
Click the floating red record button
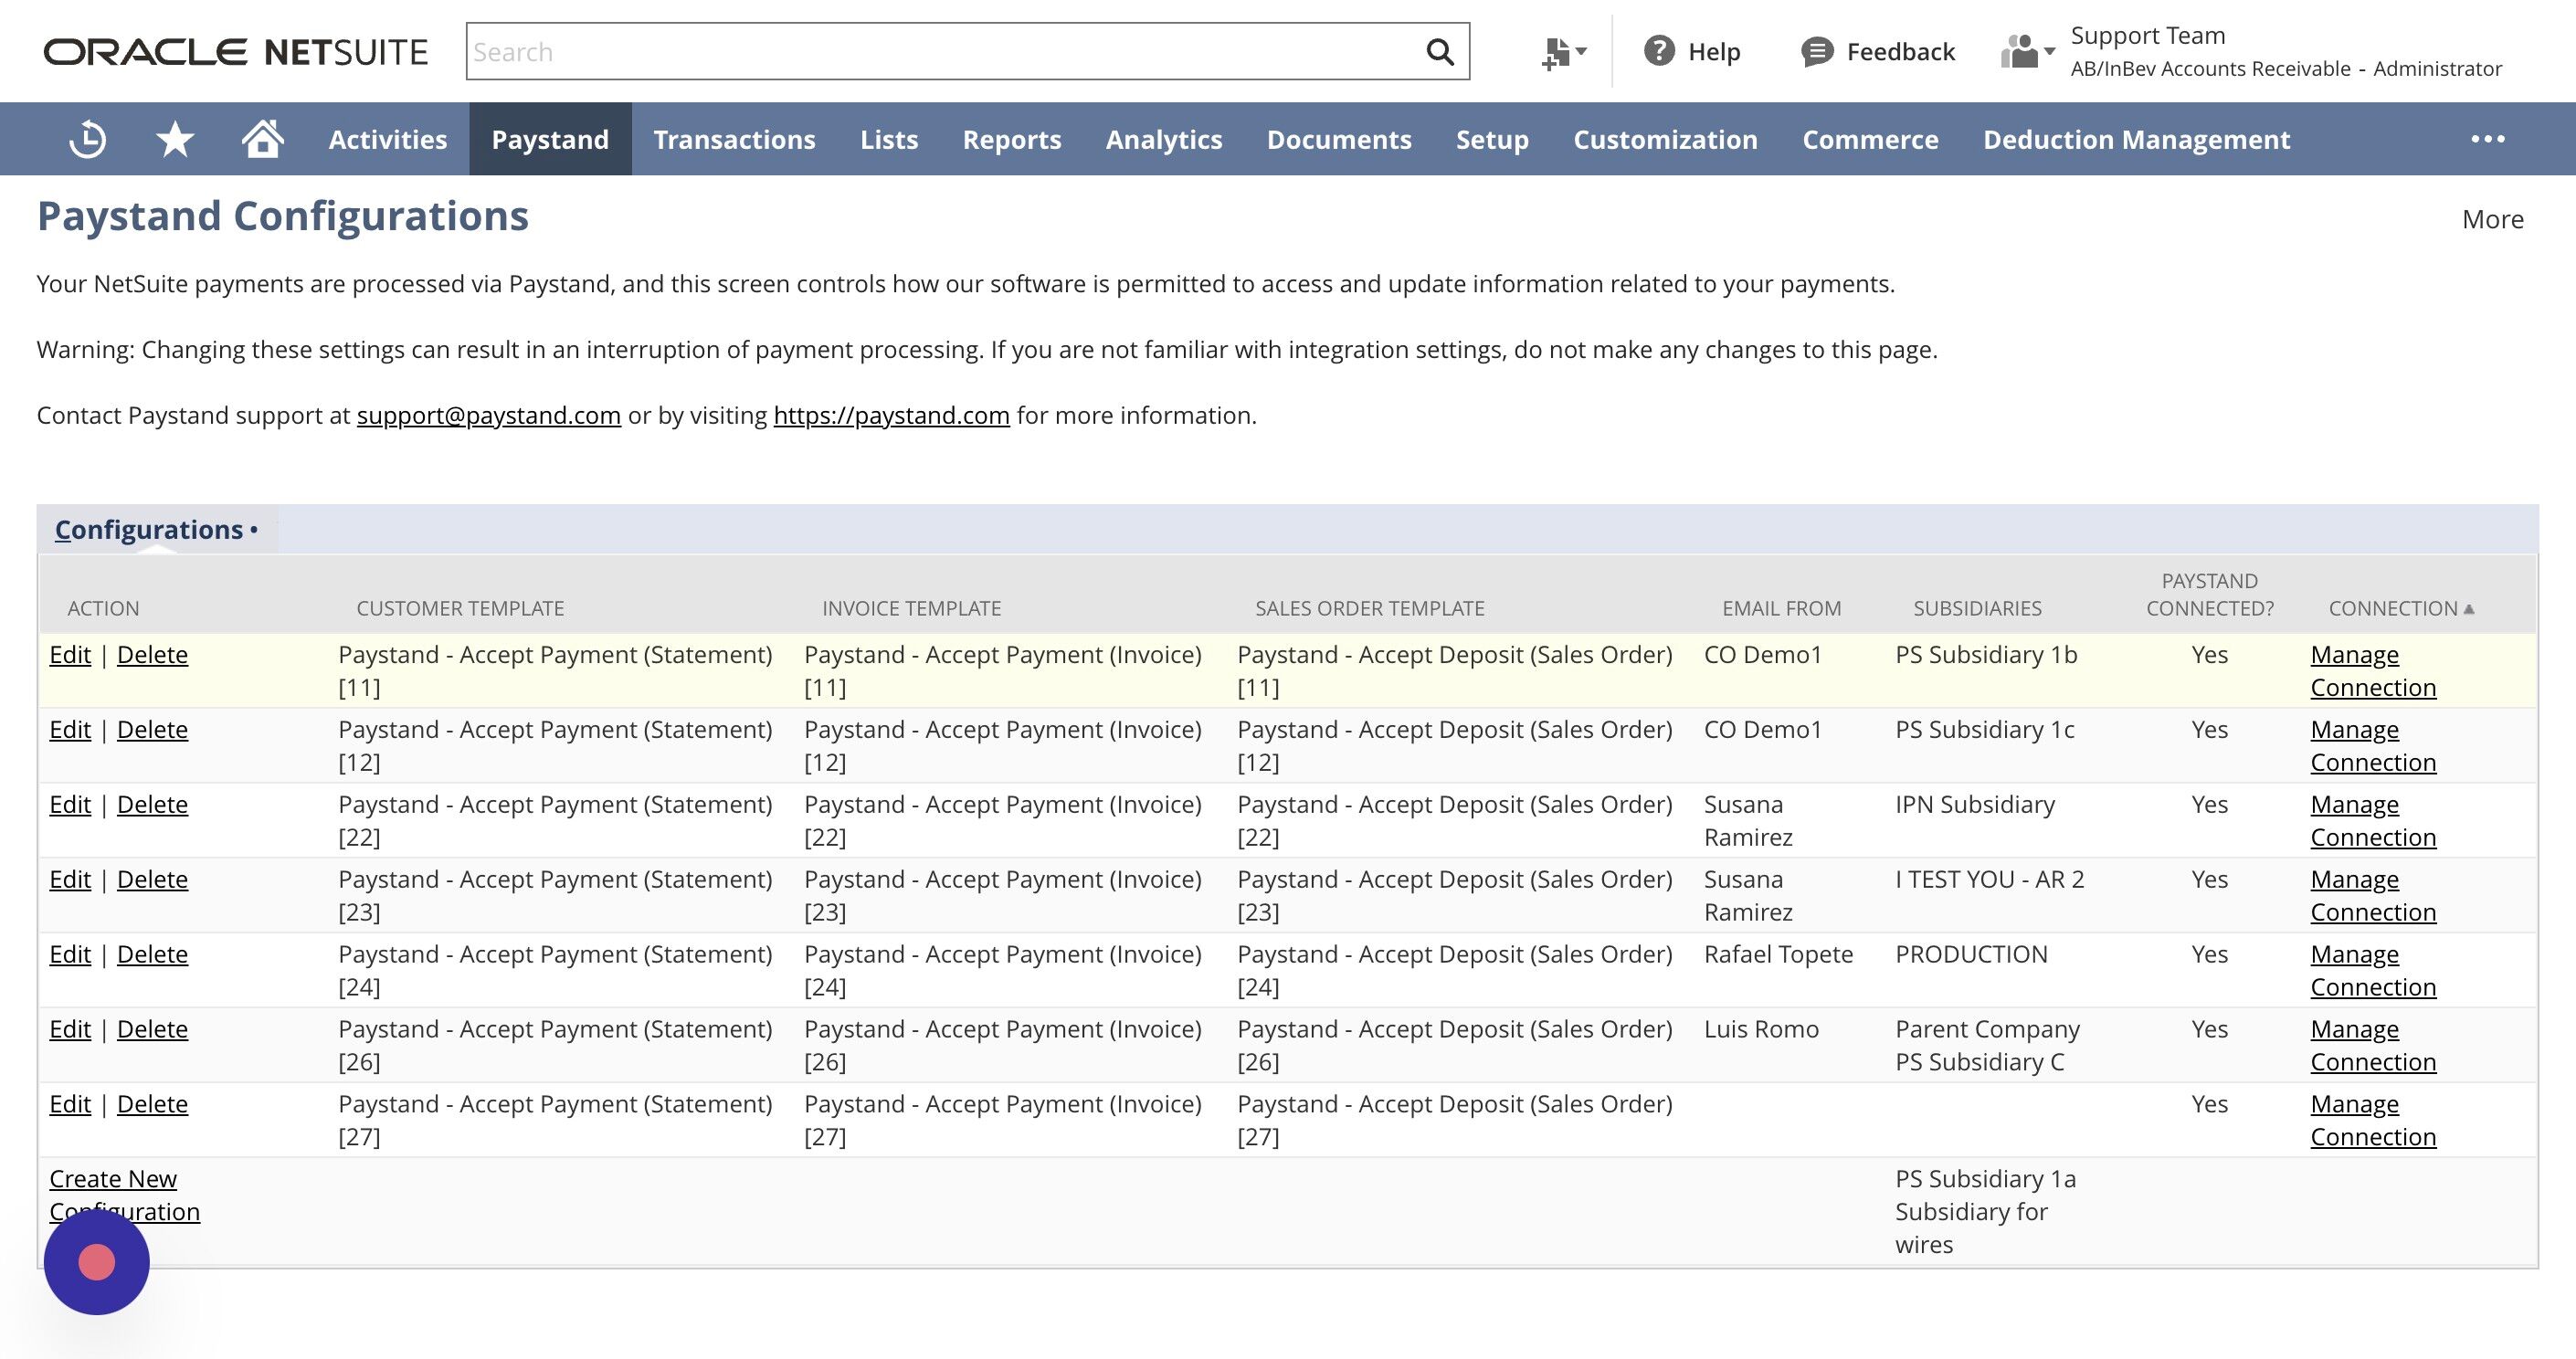[97, 1262]
